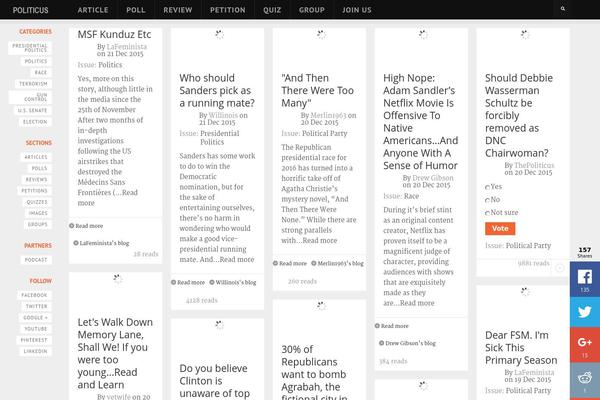Open 'Do you believe Clinton' poll title

[x=214, y=381]
